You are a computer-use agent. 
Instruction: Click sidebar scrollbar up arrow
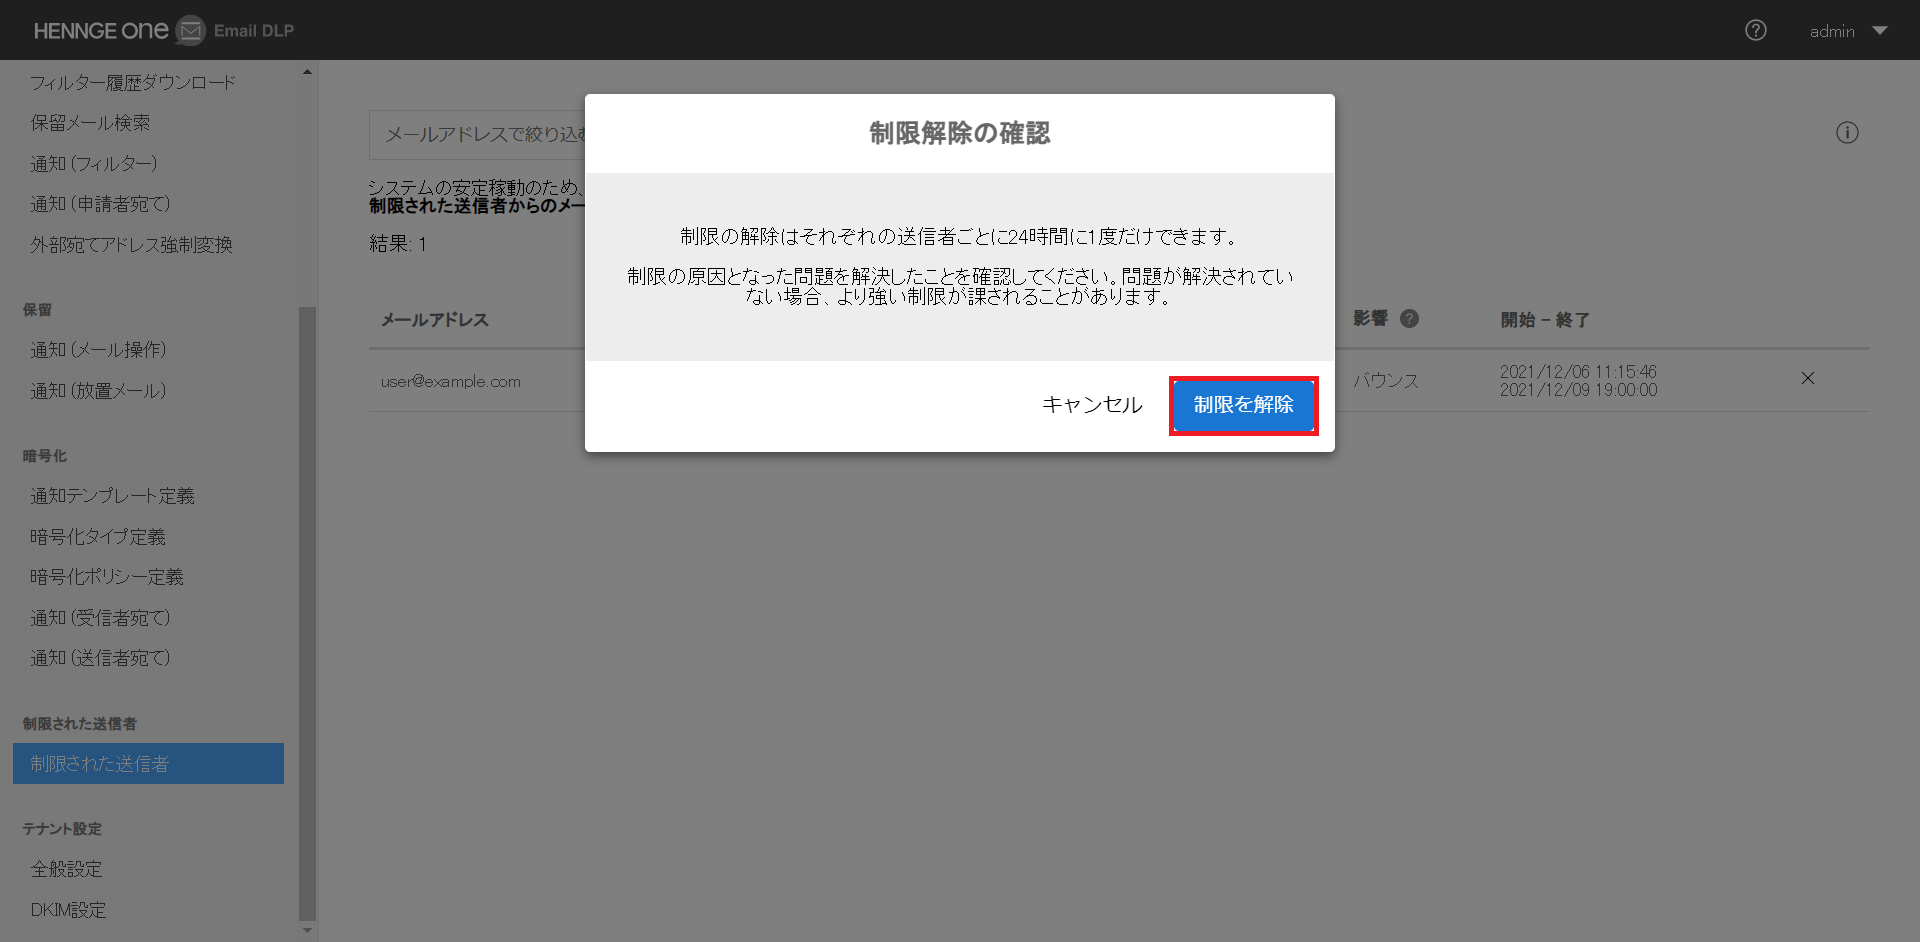[307, 71]
